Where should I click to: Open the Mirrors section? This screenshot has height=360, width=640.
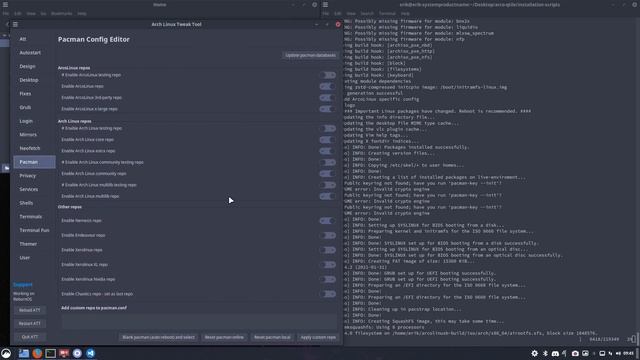34,135
